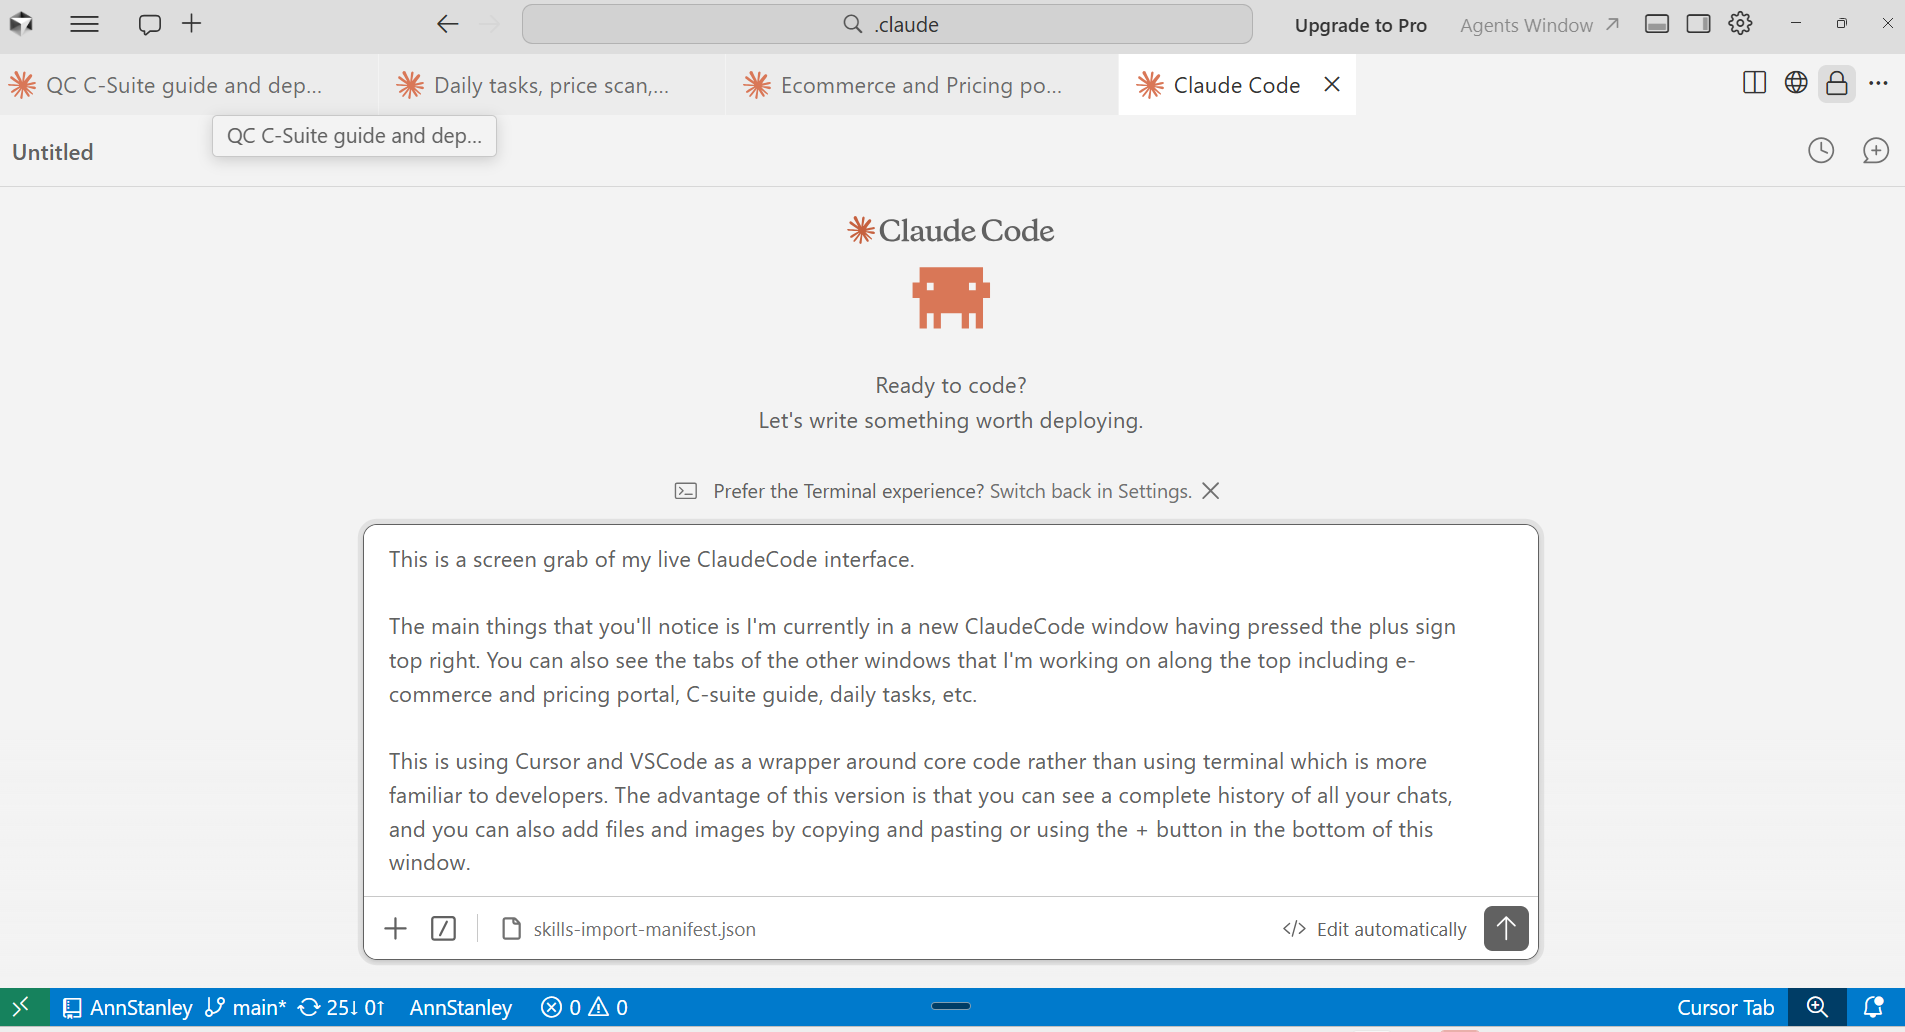Open the chat bubble icon in title bar
The height and width of the screenshot is (1032, 1905).
(x=150, y=24)
